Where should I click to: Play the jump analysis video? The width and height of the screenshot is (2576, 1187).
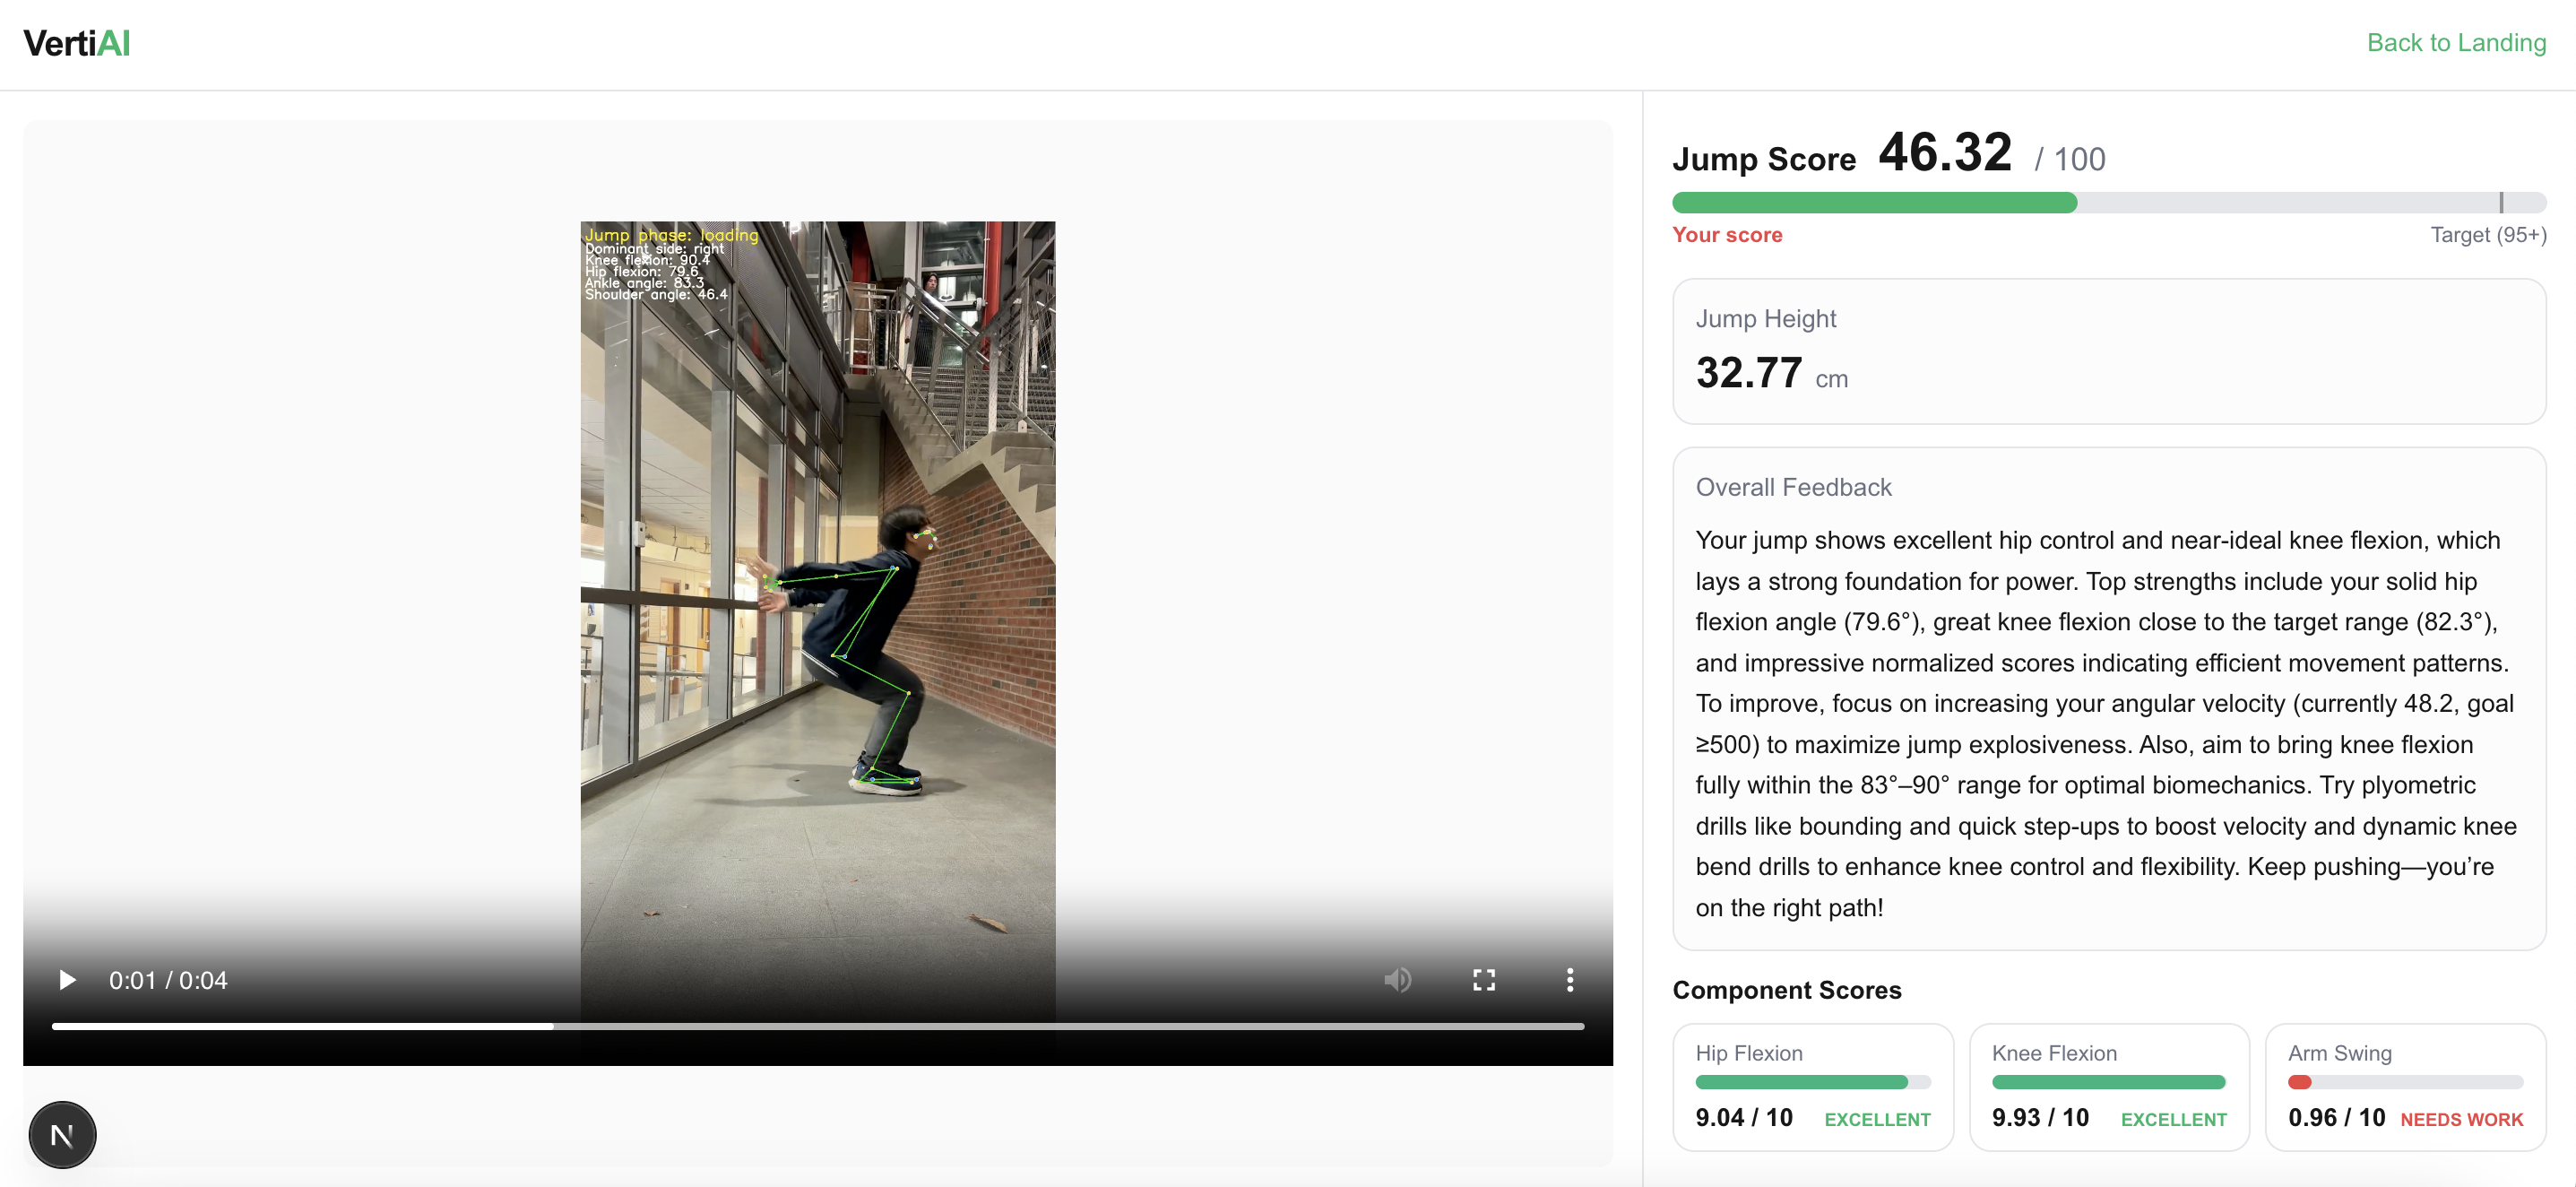click(67, 980)
